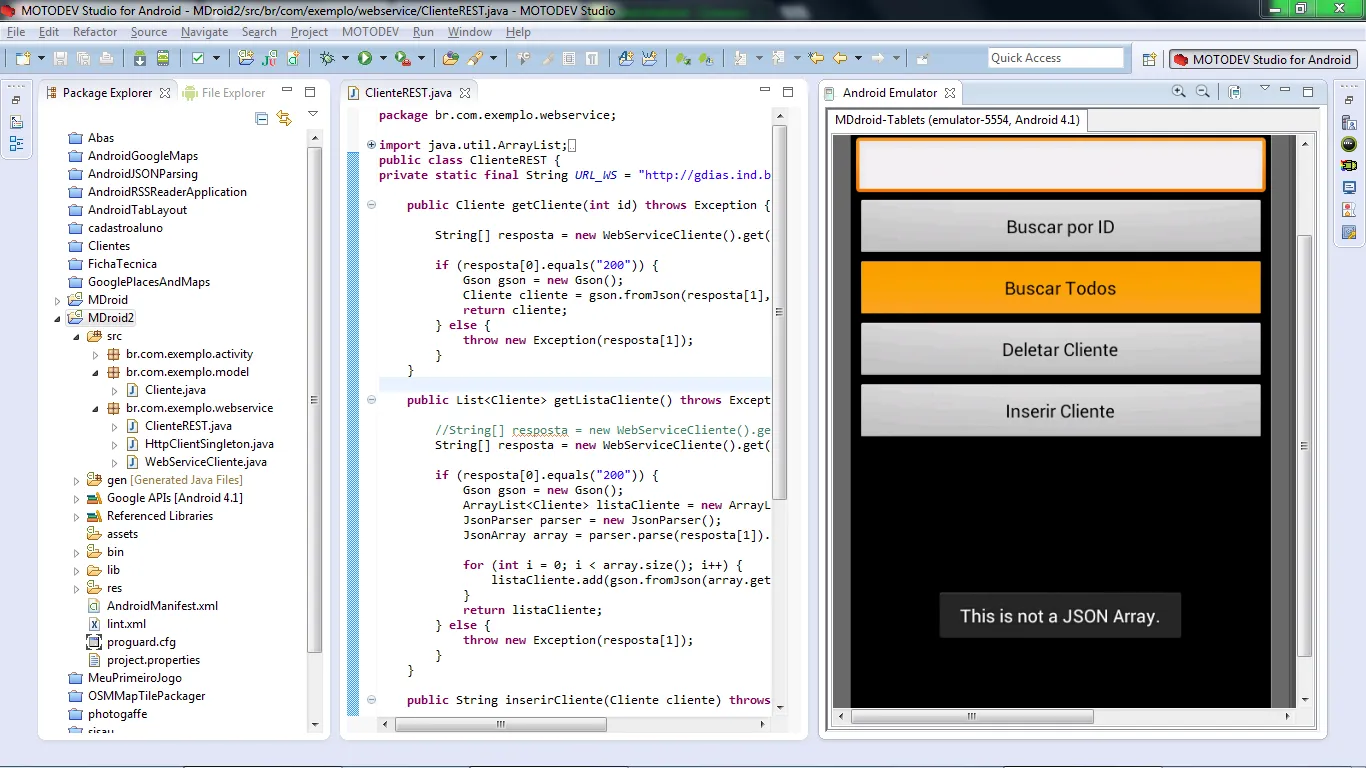The height and width of the screenshot is (768, 1366).
Task: Collapse the getCliente method fold marker
Action: tap(371, 205)
